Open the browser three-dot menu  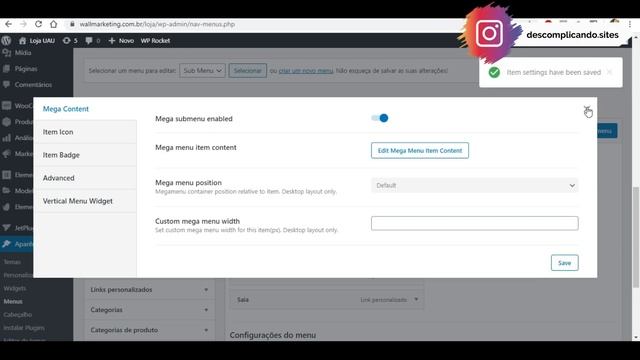pyautogui.click(x=630, y=24)
